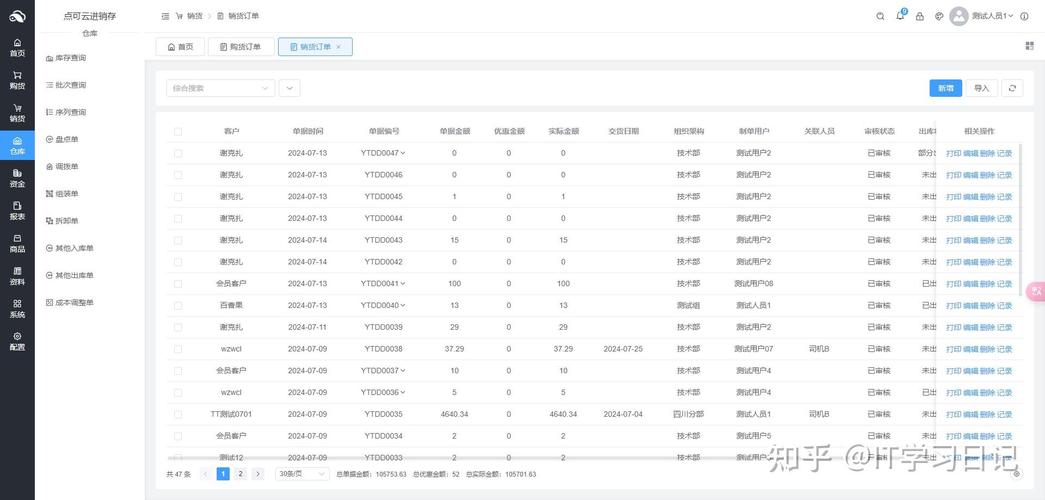Click the info icon at top right
This screenshot has height=500, width=1045.
[x=1024, y=16]
